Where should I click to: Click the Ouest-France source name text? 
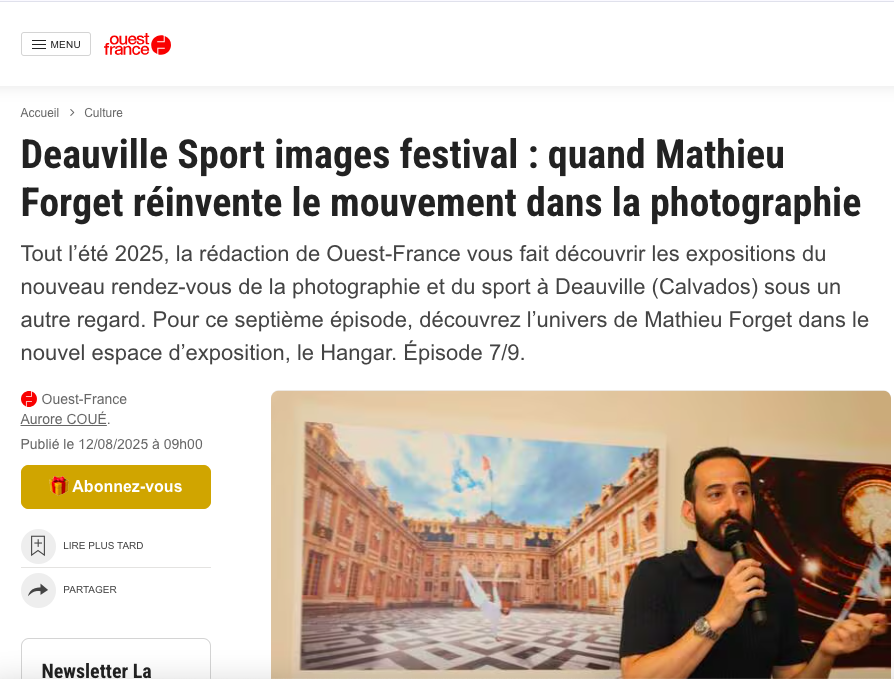pyautogui.click(x=84, y=399)
